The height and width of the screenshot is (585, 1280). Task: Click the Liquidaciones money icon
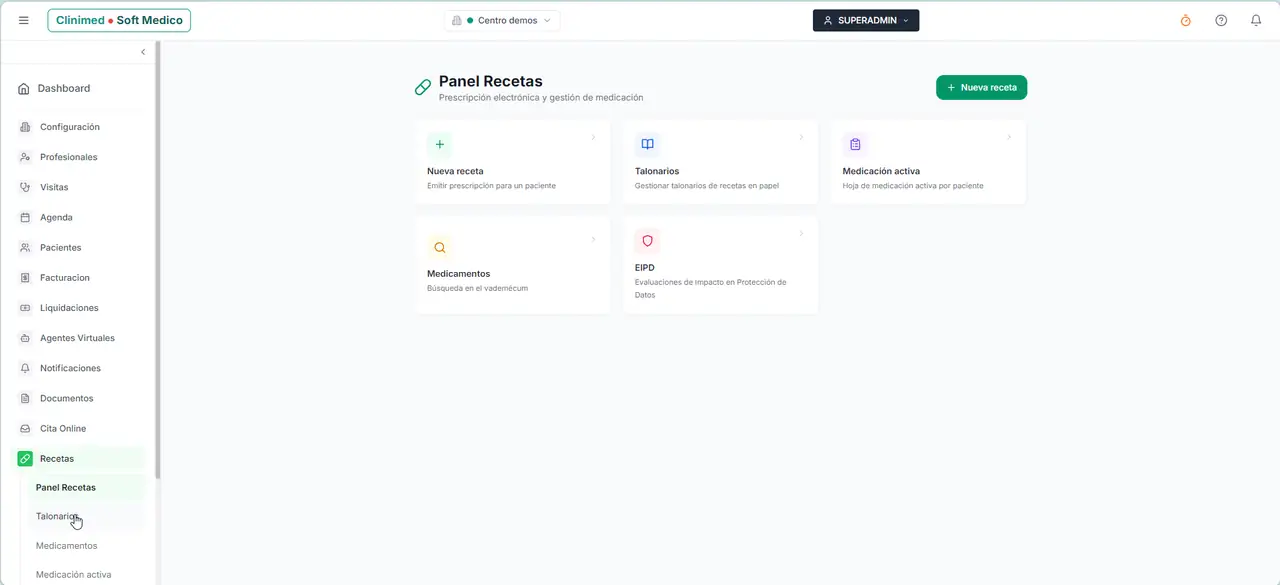[25, 308]
